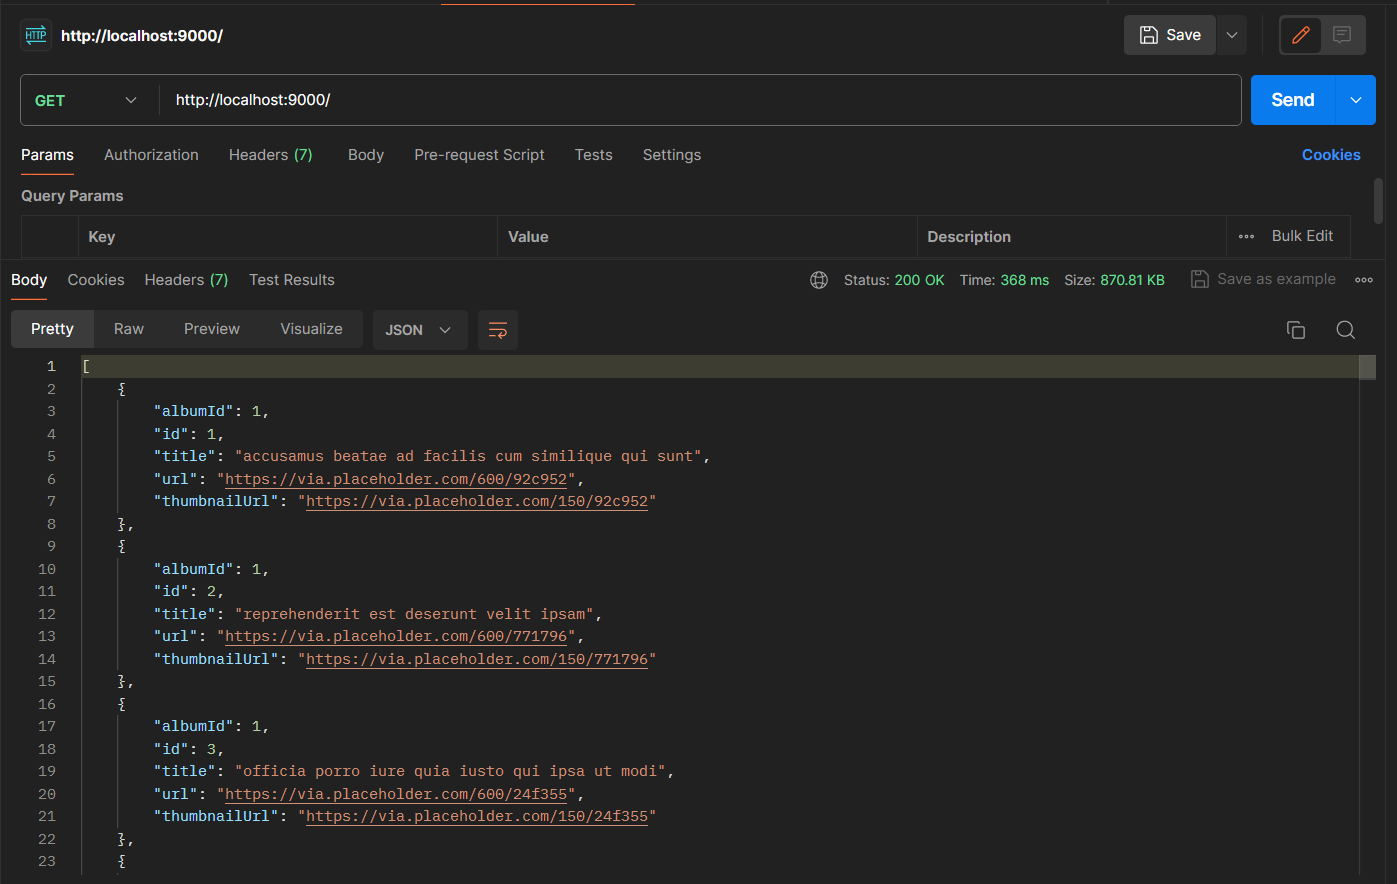Switch response view to Preview

pyautogui.click(x=211, y=328)
